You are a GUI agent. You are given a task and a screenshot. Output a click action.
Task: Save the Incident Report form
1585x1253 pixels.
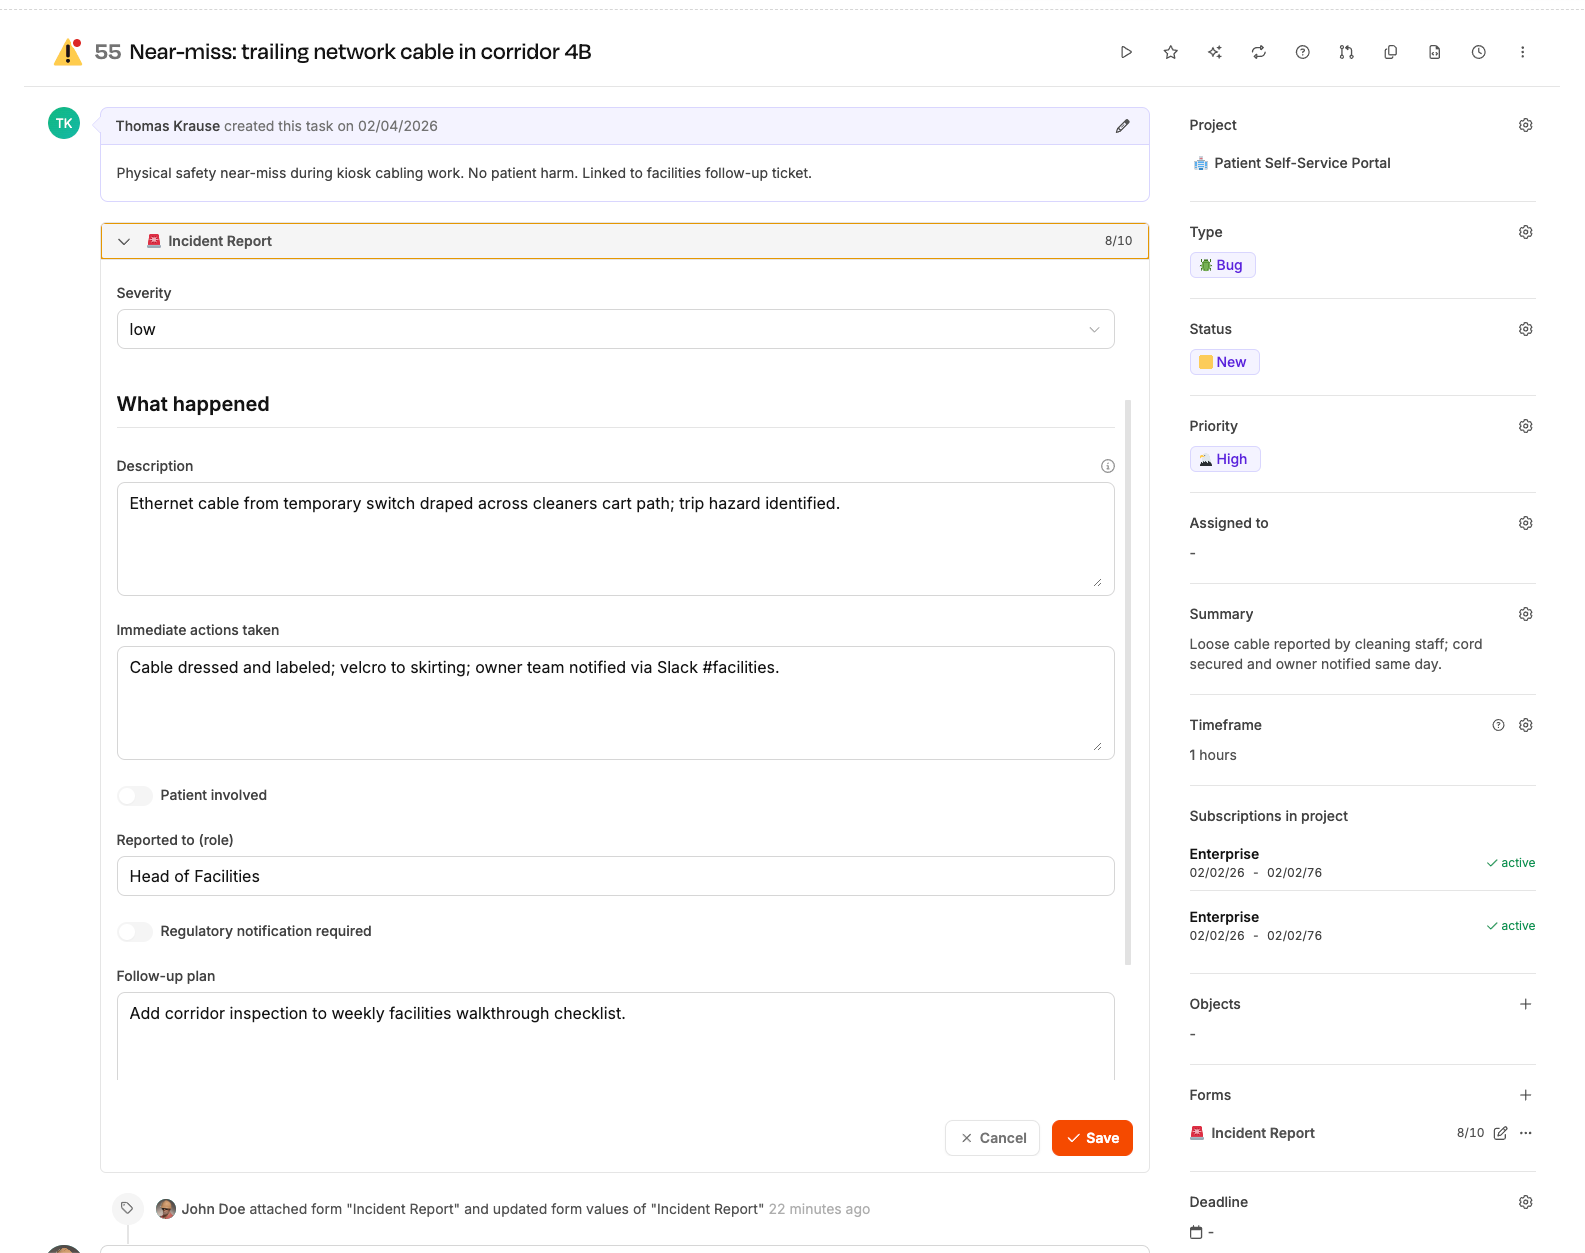[x=1092, y=1138]
